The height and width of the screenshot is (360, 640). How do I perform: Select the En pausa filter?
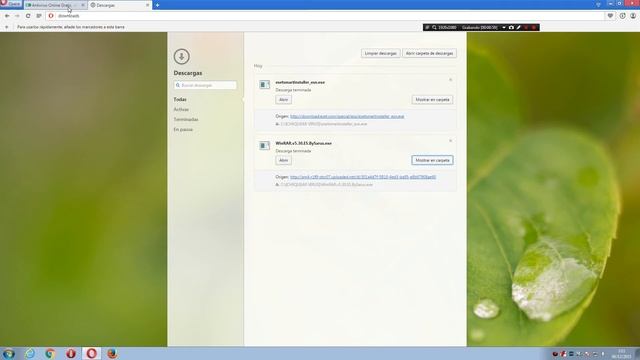coord(183,129)
